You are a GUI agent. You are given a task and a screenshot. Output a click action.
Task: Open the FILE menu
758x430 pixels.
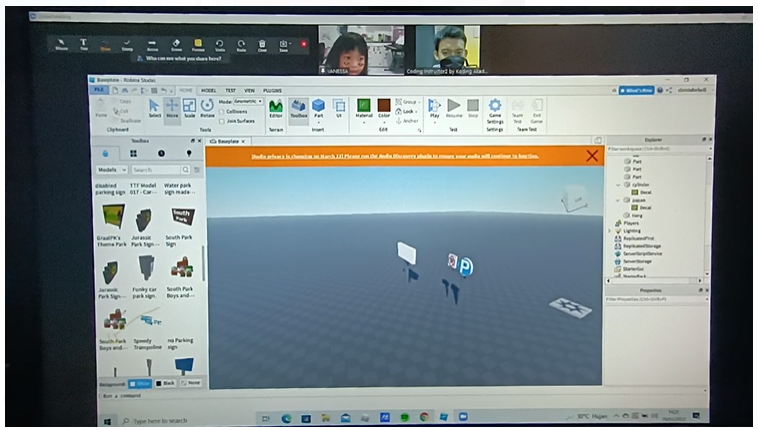(99, 90)
